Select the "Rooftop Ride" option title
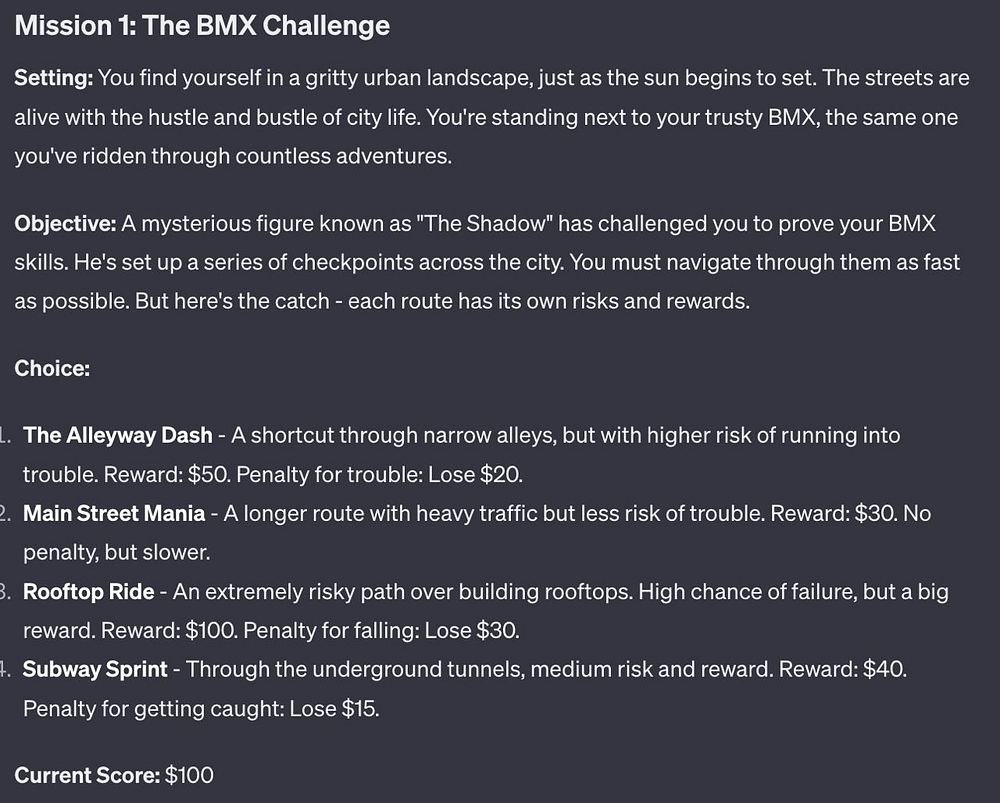 point(88,591)
